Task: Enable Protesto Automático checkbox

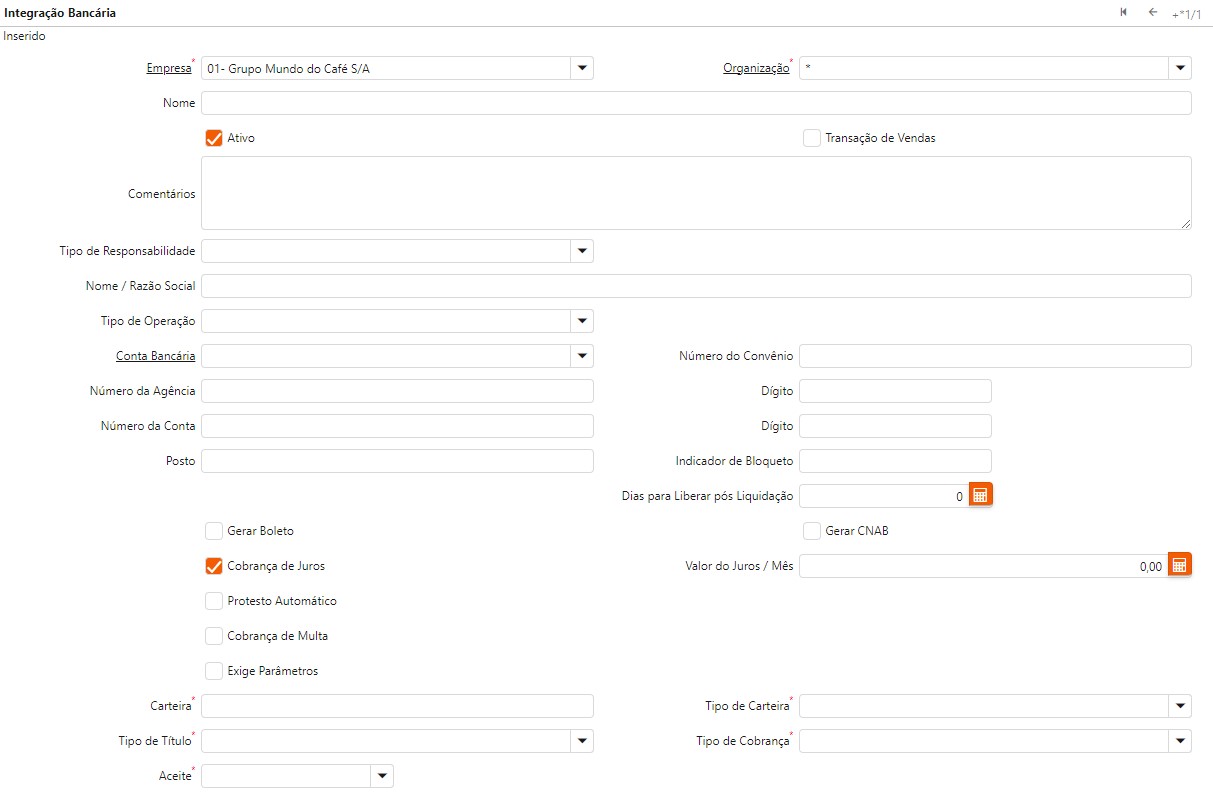Action: coord(213,601)
